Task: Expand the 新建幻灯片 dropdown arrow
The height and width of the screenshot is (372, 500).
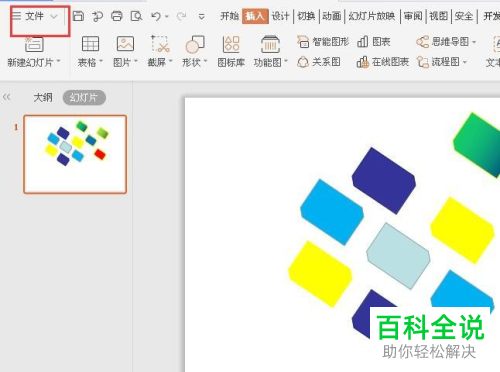Action: 58,62
